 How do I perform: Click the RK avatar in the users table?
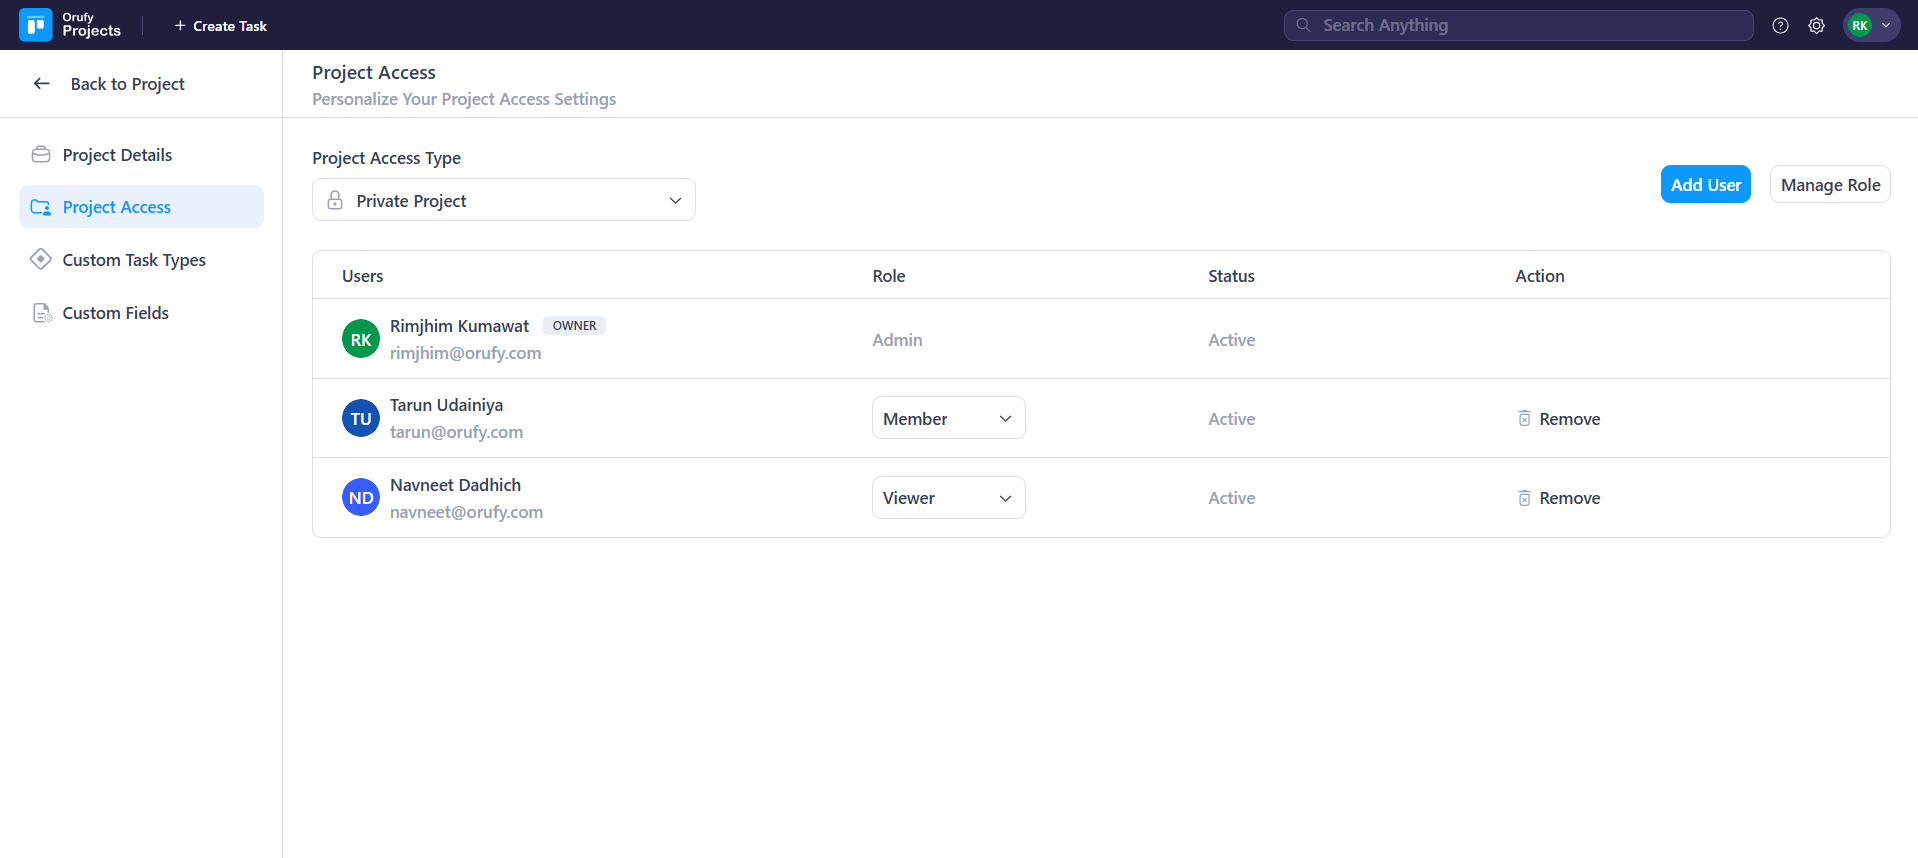pos(360,339)
